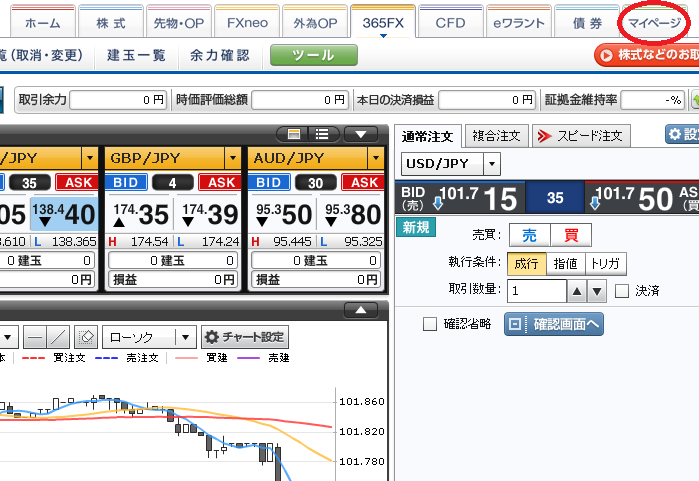Select 売 sell option
This screenshot has width=699, height=481.
click(530, 235)
